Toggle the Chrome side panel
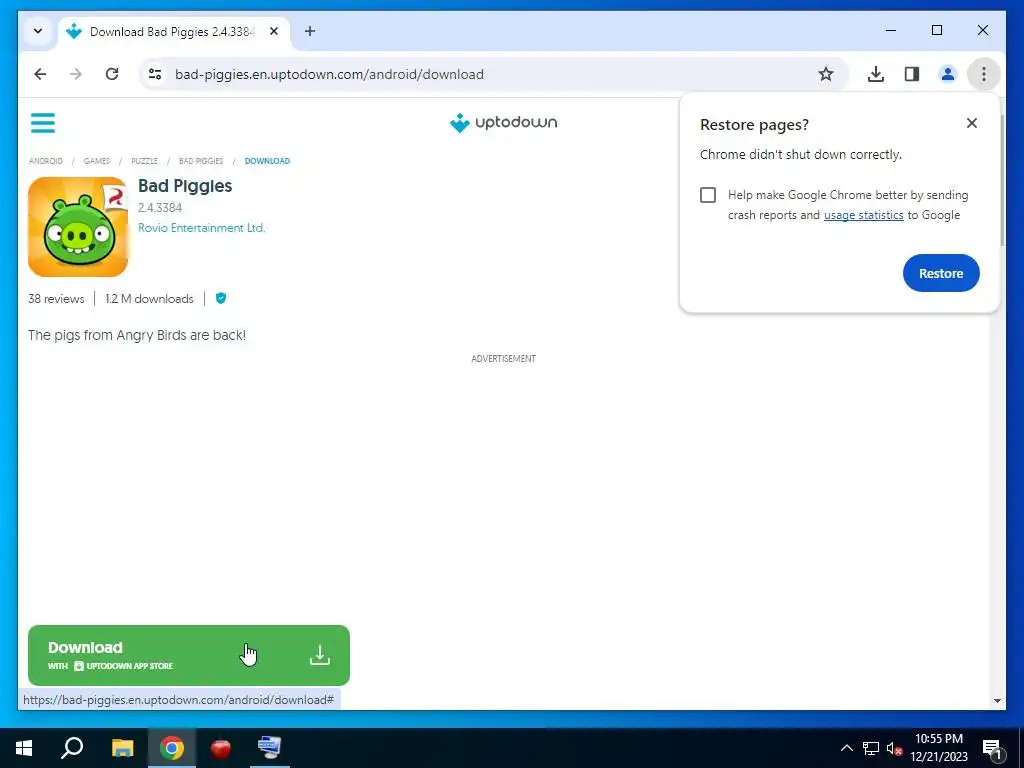Screen dimensions: 1024x768 click(x=912, y=74)
